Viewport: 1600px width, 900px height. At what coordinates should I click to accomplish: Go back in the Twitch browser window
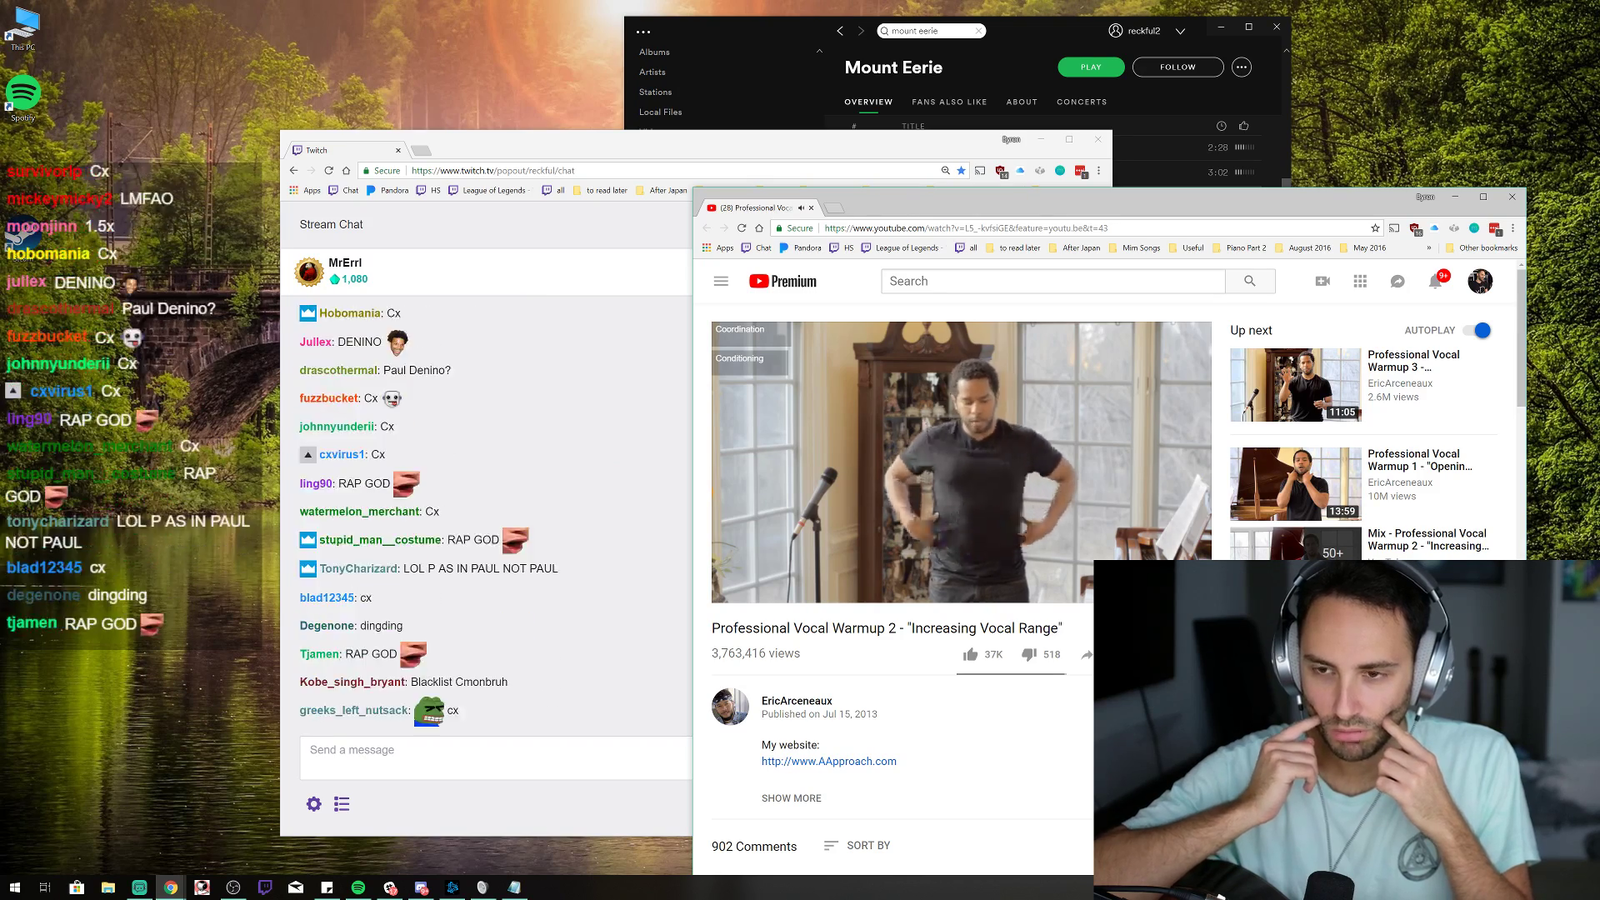click(294, 170)
